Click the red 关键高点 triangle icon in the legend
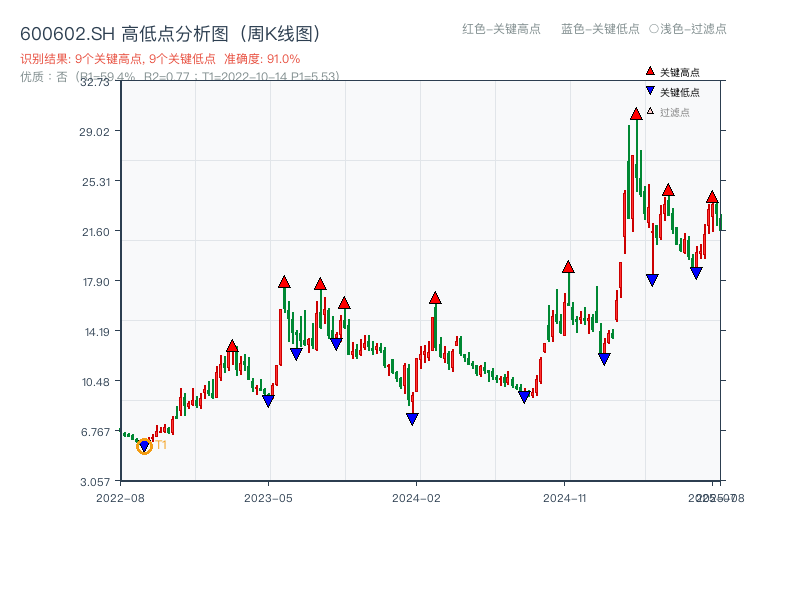 click(x=648, y=70)
